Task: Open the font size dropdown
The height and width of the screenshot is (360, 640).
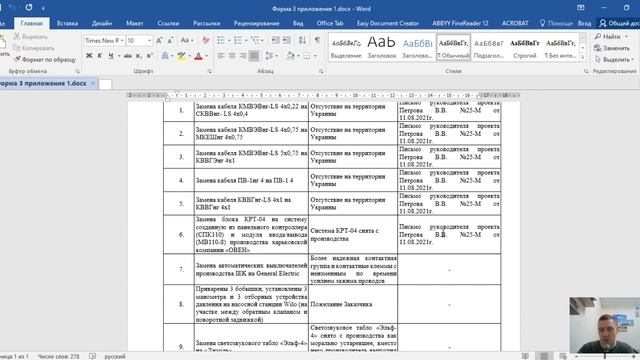Action: click(x=149, y=40)
